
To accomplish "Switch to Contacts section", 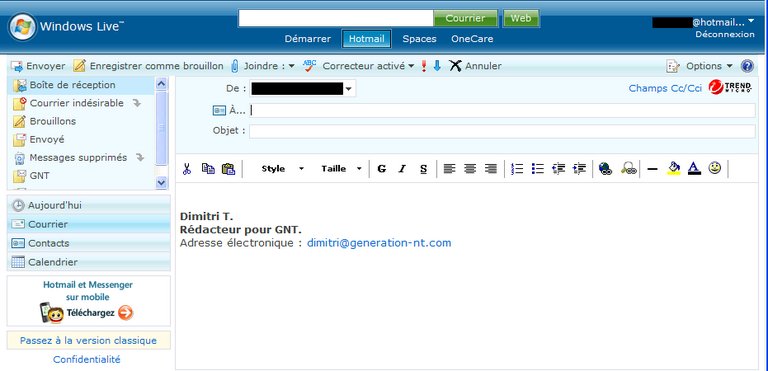I will 89,243.
